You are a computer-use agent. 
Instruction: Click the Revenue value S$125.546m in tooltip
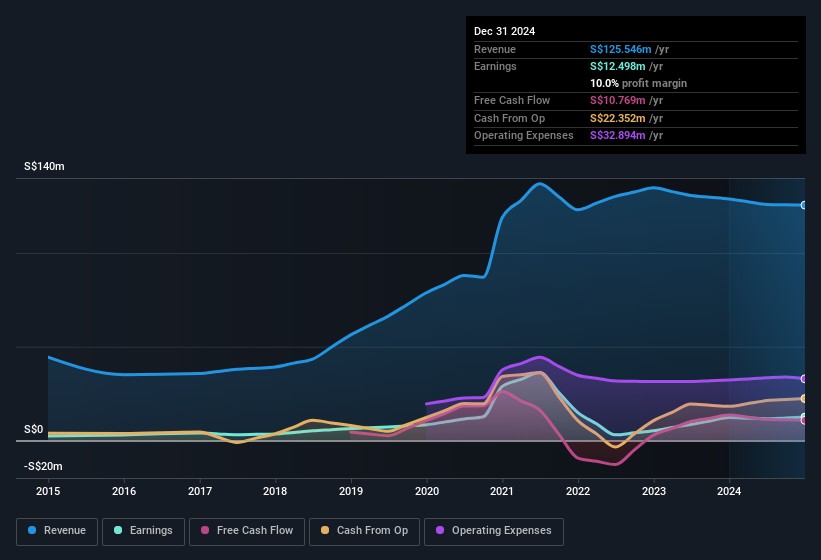click(626, 49)
